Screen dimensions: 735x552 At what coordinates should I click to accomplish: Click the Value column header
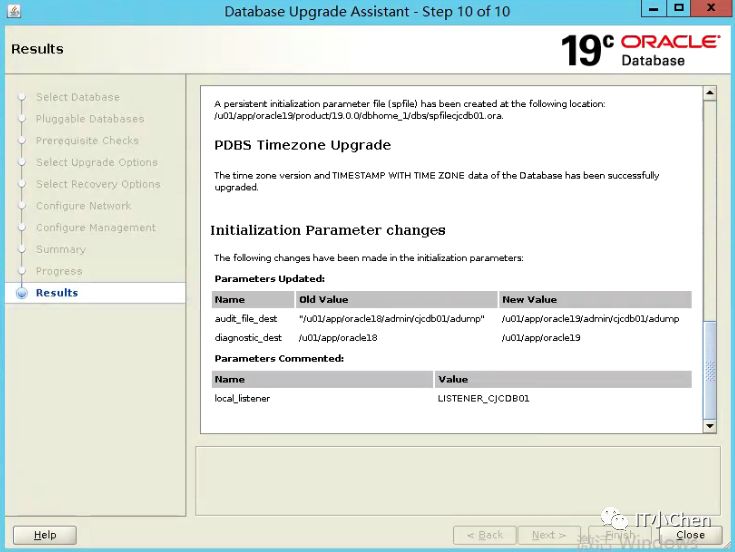coord(563,380)
